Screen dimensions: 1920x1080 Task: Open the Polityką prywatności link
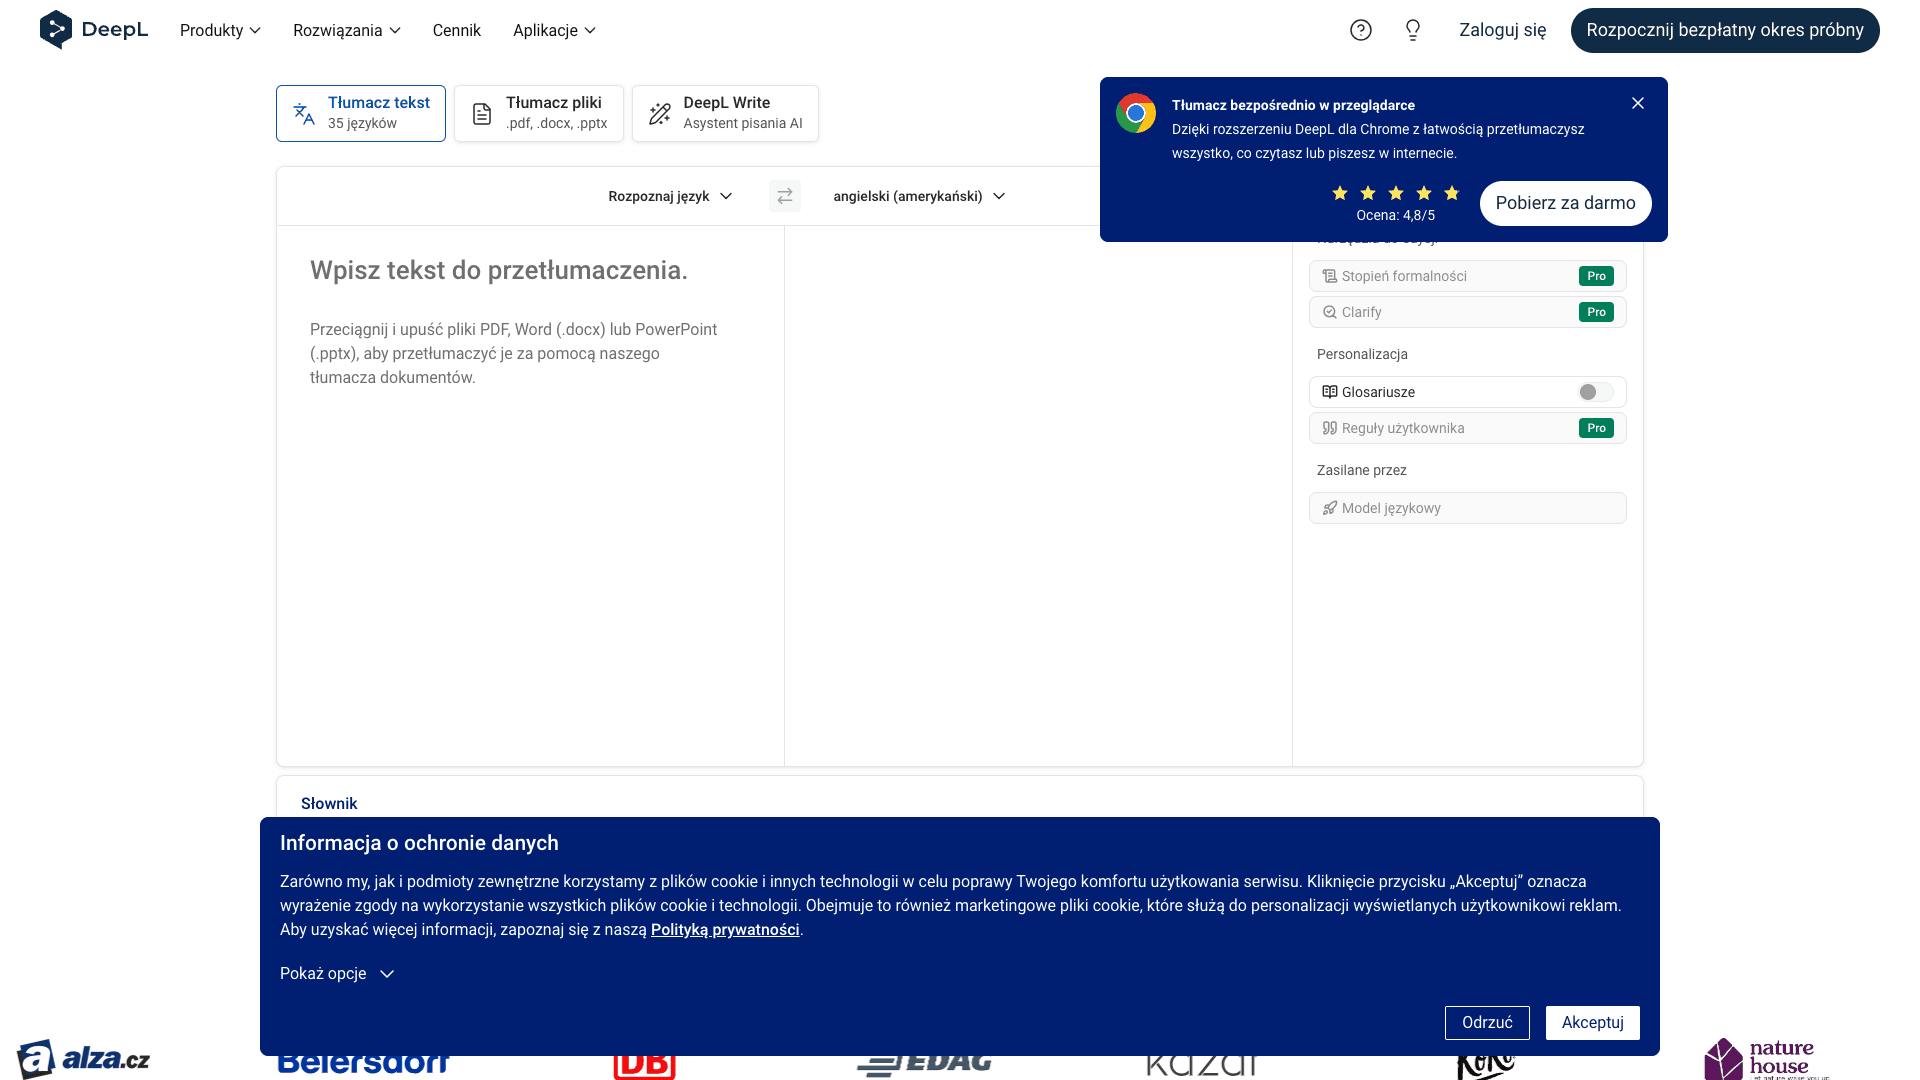tap(725, 930)
